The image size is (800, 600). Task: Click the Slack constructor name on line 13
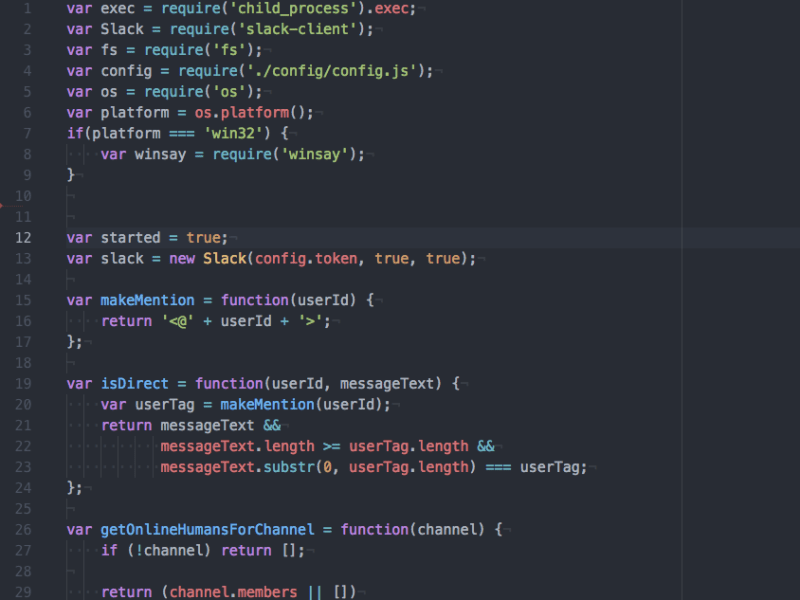click(x=225, y=259)
